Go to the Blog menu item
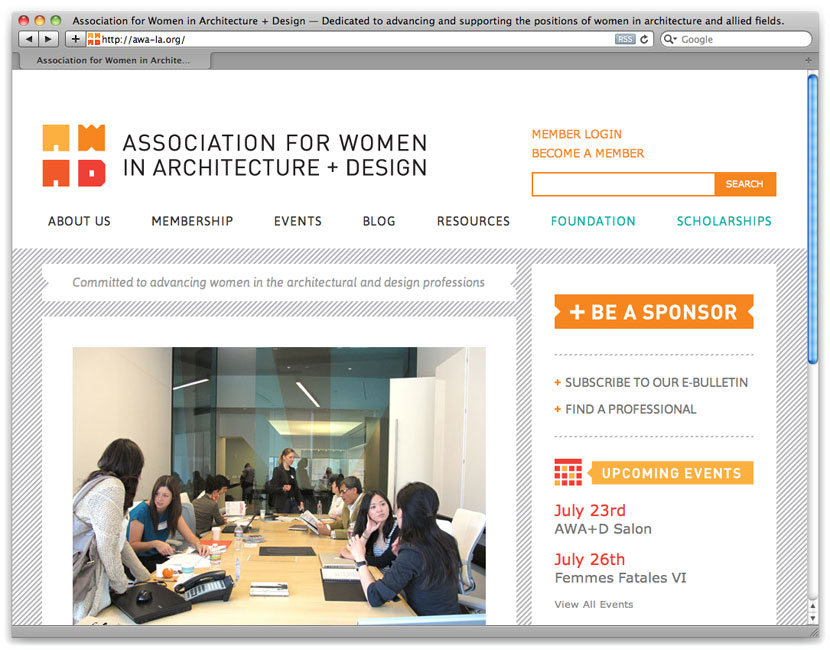830x650 pixels. [x=379, y=221]
